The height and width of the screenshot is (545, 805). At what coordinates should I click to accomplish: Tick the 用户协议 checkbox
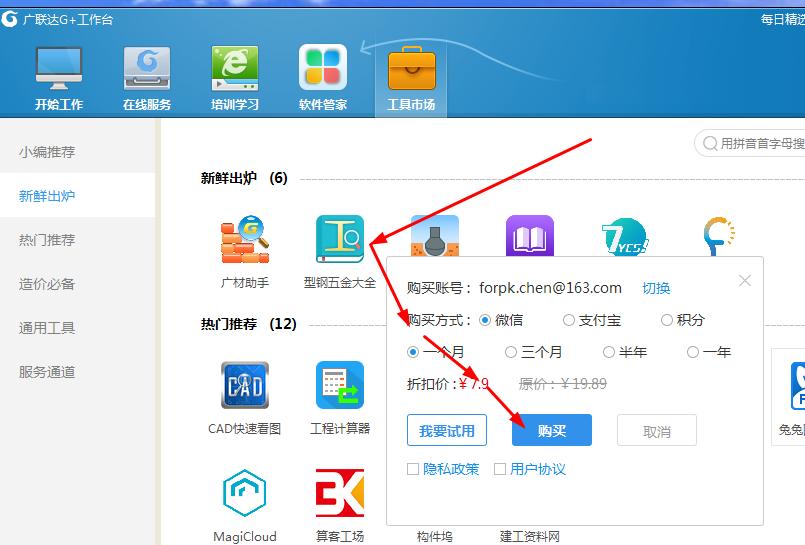pos(500,469)
